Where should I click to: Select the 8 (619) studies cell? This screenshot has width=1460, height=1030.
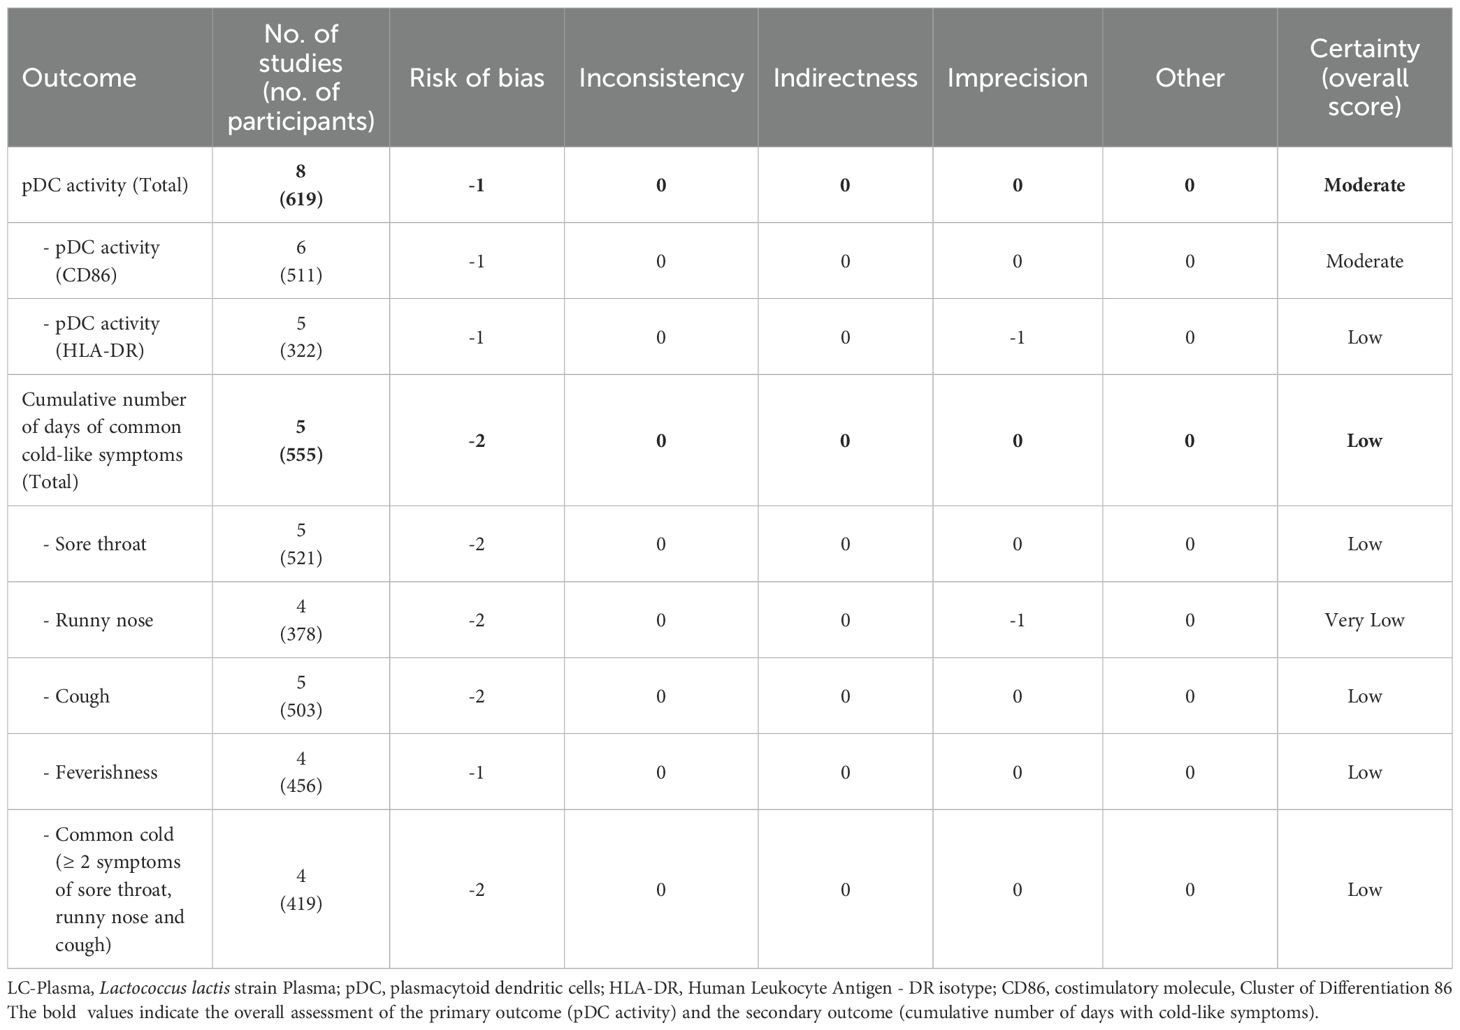tap(301, 185)
